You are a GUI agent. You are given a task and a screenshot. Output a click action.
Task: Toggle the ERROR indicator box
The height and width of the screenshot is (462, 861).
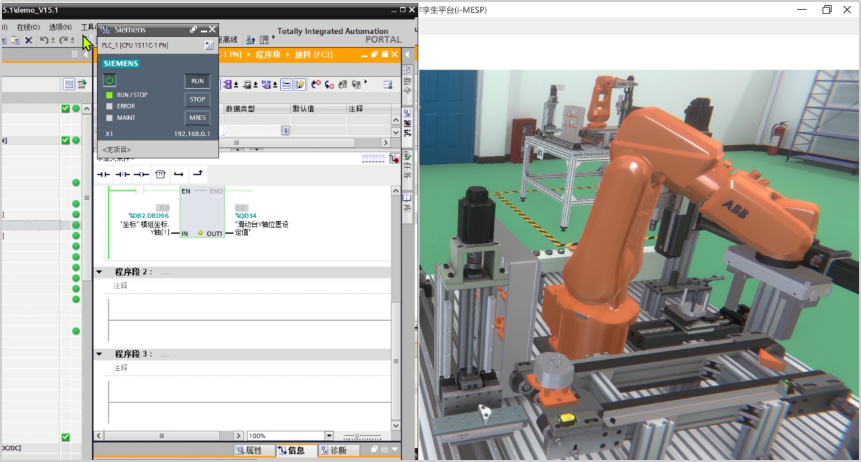(109, 106)
